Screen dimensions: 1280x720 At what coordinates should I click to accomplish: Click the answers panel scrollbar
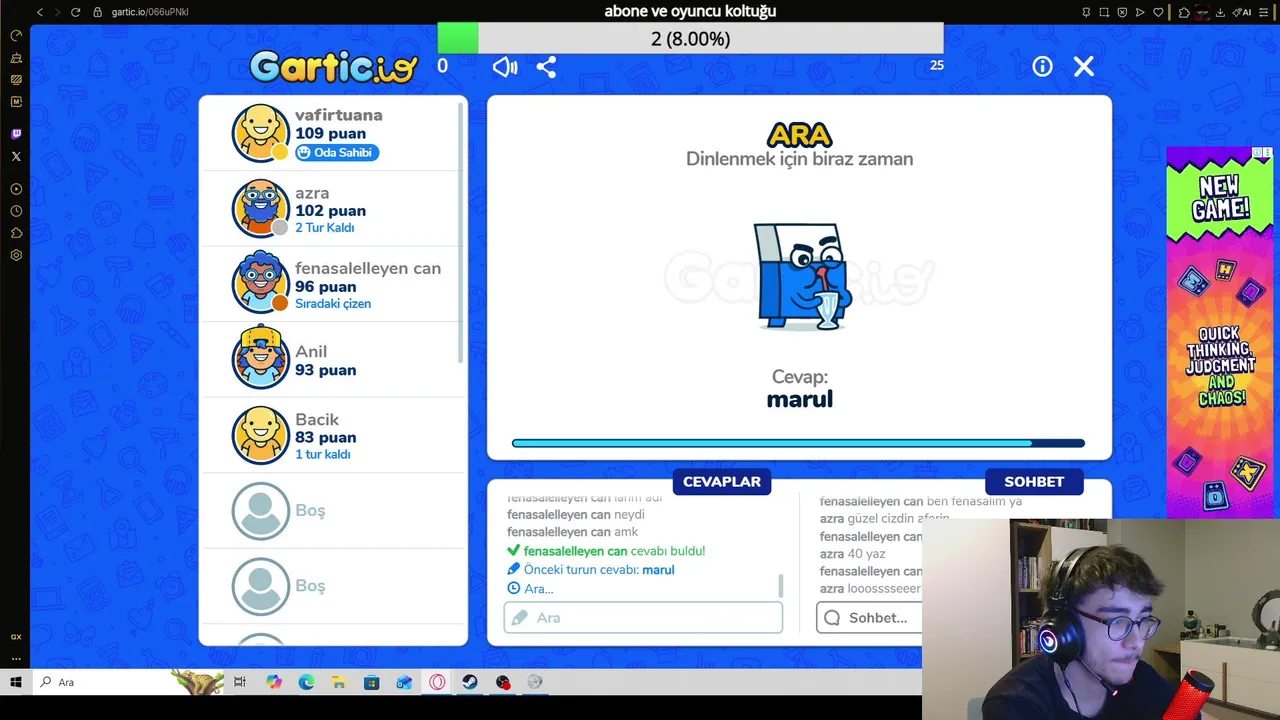click(x=780, y=585)
